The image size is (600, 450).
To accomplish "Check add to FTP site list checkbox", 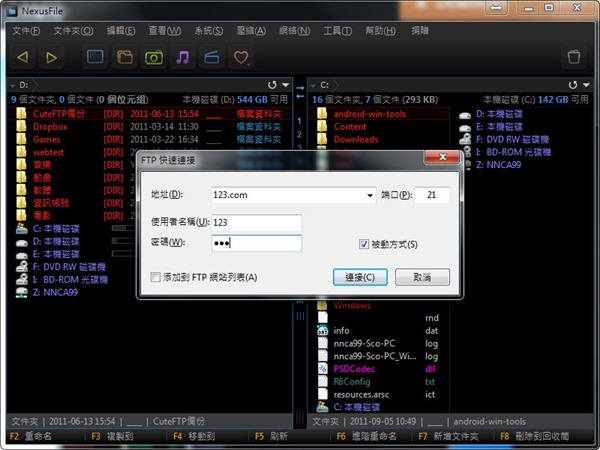I will coord(155,277).
